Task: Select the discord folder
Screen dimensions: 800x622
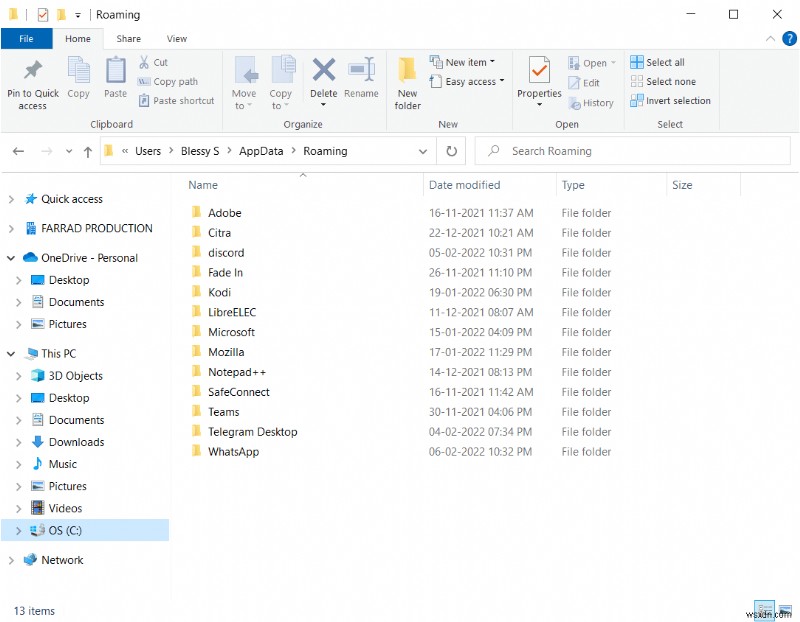Action: pos(226,253)
